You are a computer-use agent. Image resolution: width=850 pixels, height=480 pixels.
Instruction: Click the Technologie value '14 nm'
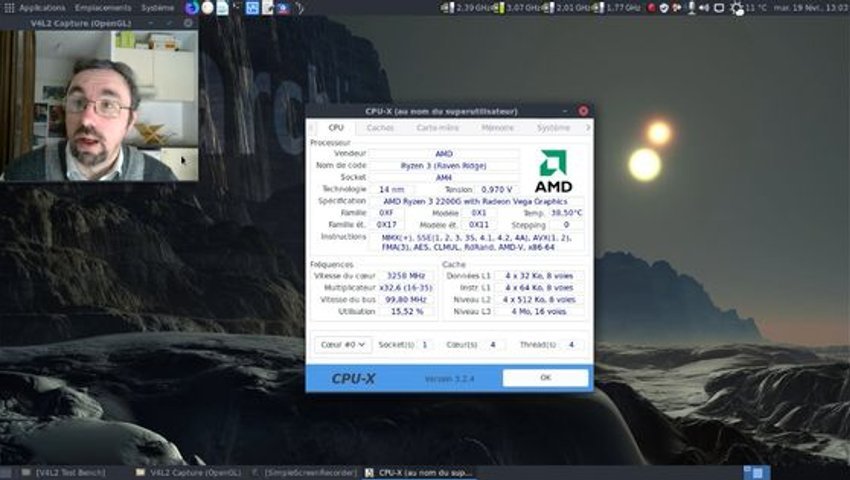click(x=391, y=190)
